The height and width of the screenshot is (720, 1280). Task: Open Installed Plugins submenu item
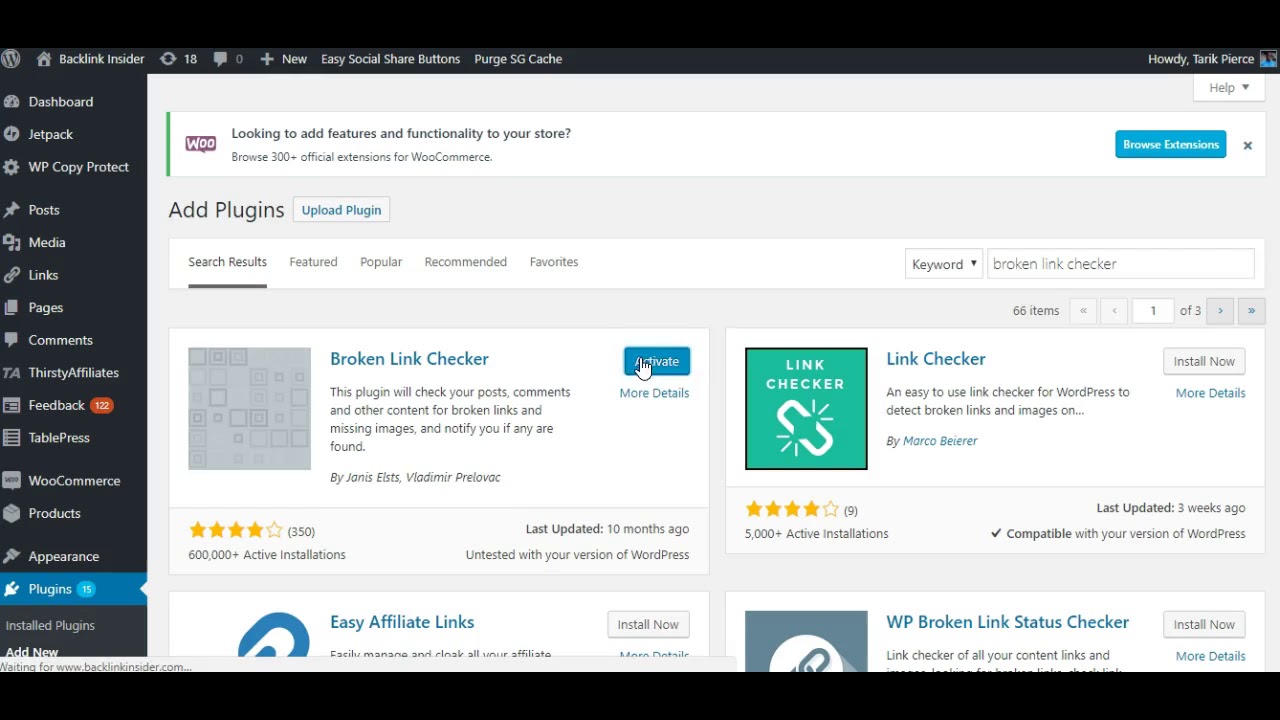[50, 626]
